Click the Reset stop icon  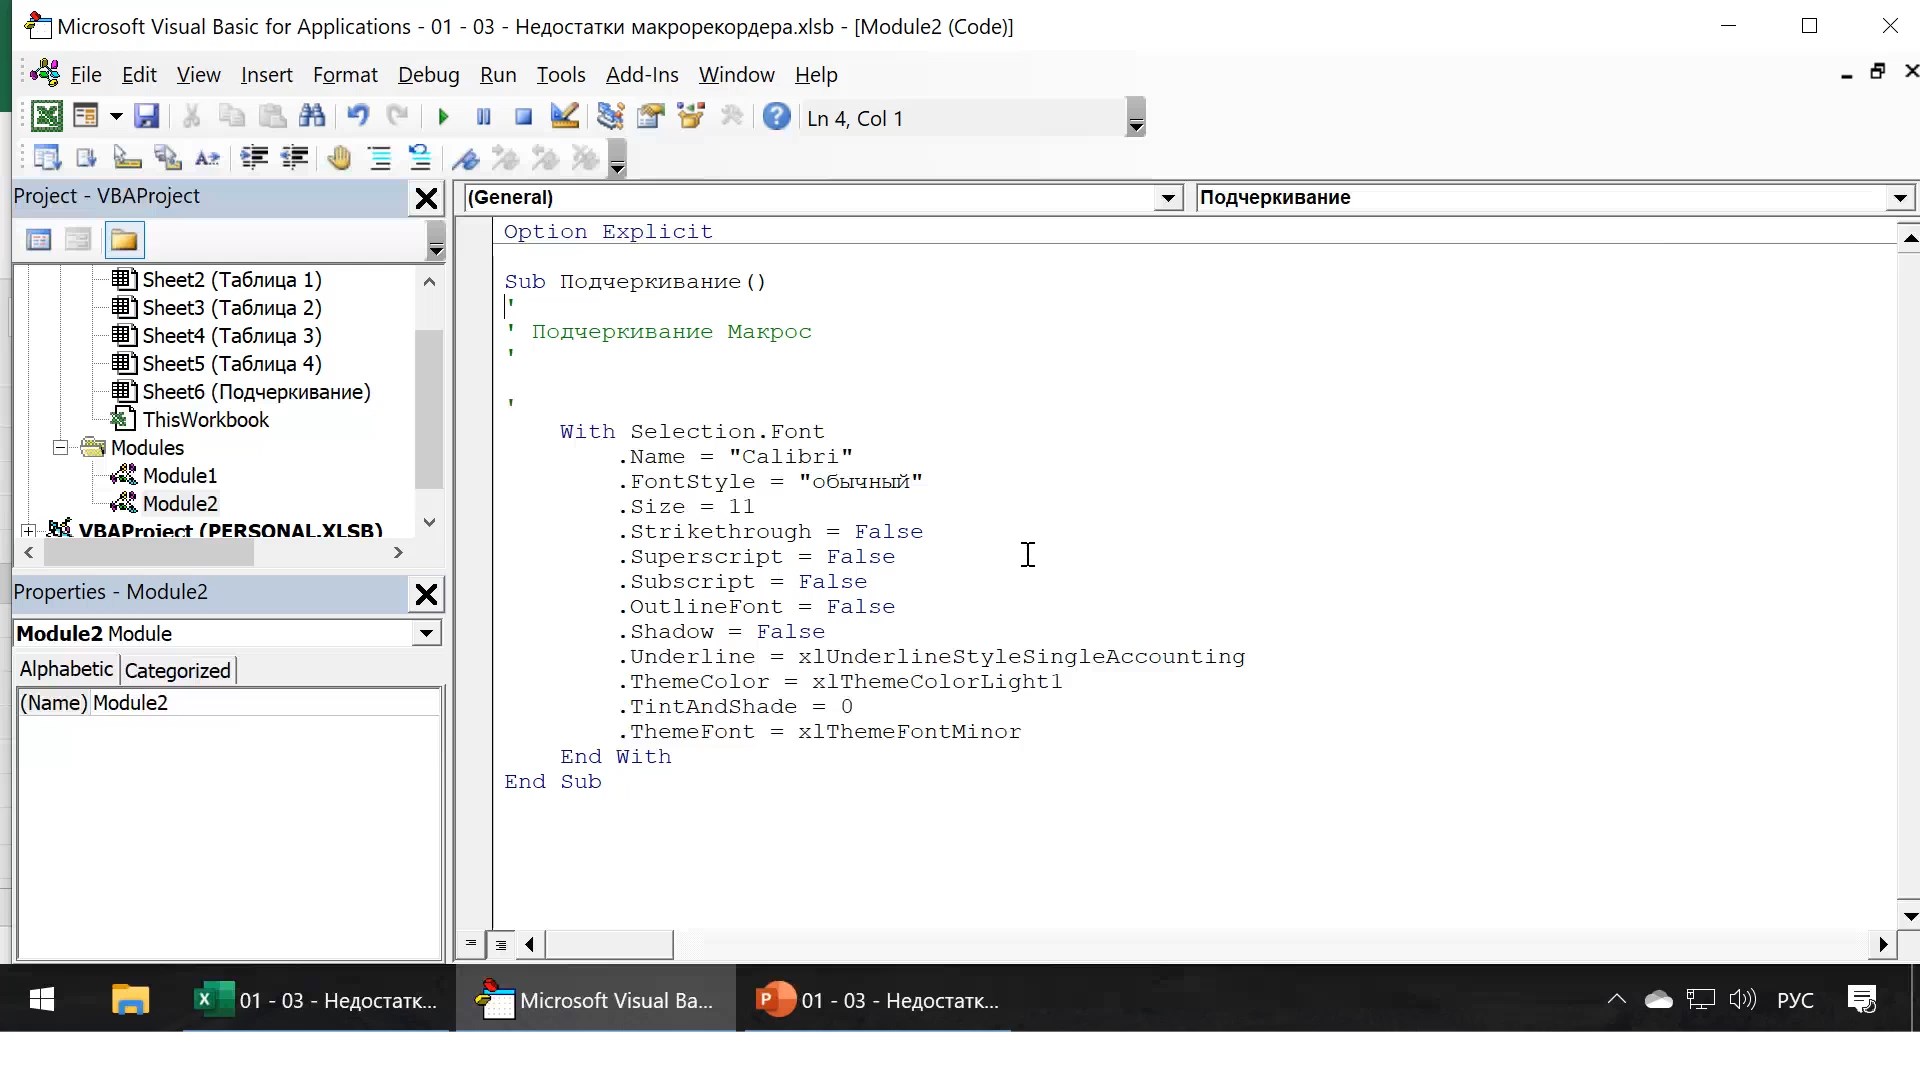point(523,118)
